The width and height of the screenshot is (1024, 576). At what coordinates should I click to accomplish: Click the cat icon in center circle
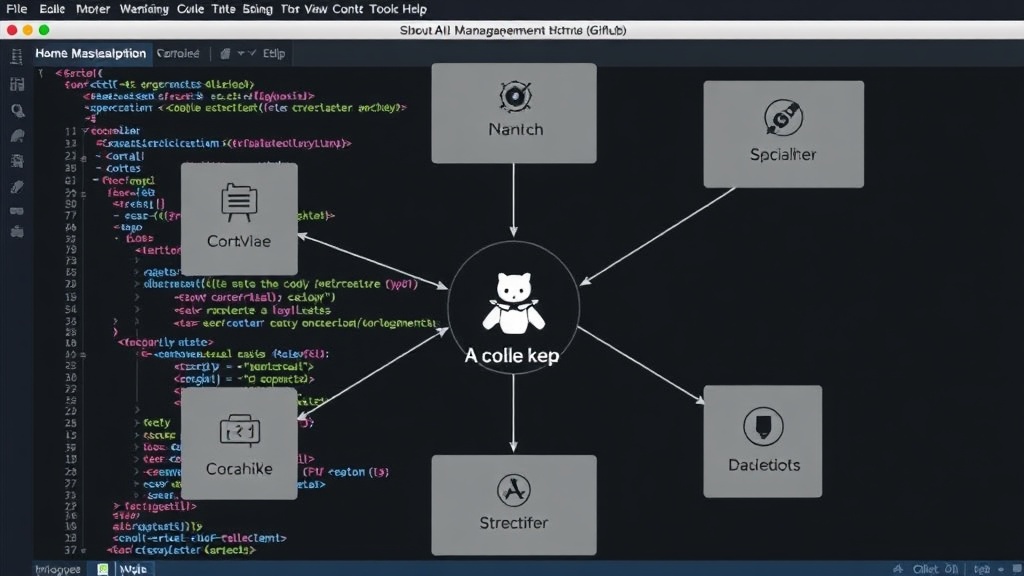514,303
